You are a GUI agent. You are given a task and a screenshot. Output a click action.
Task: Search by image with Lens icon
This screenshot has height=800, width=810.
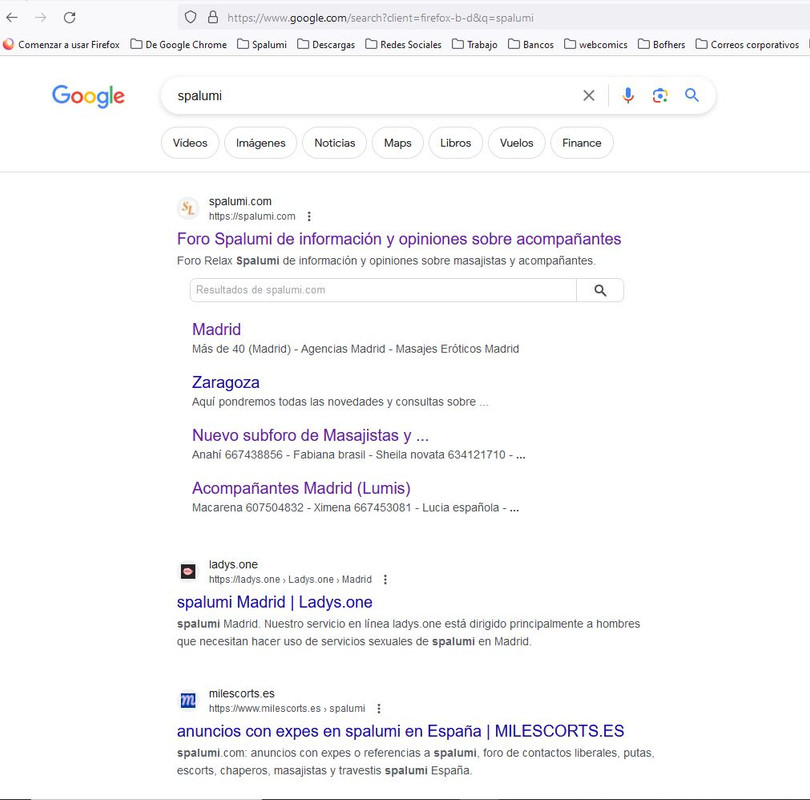[x=660, y=96]
